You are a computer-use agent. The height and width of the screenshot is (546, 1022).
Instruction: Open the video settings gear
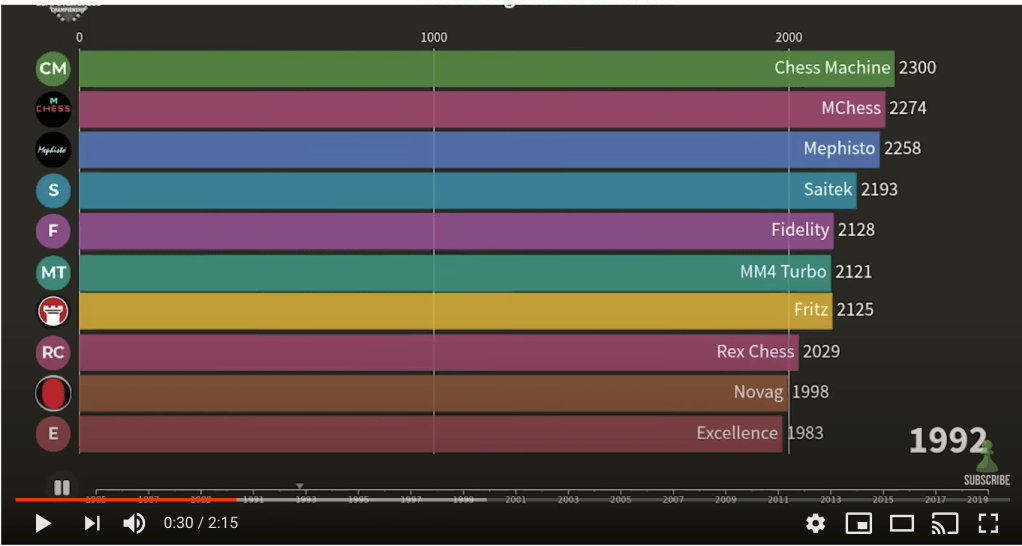(x=816, y=523)
